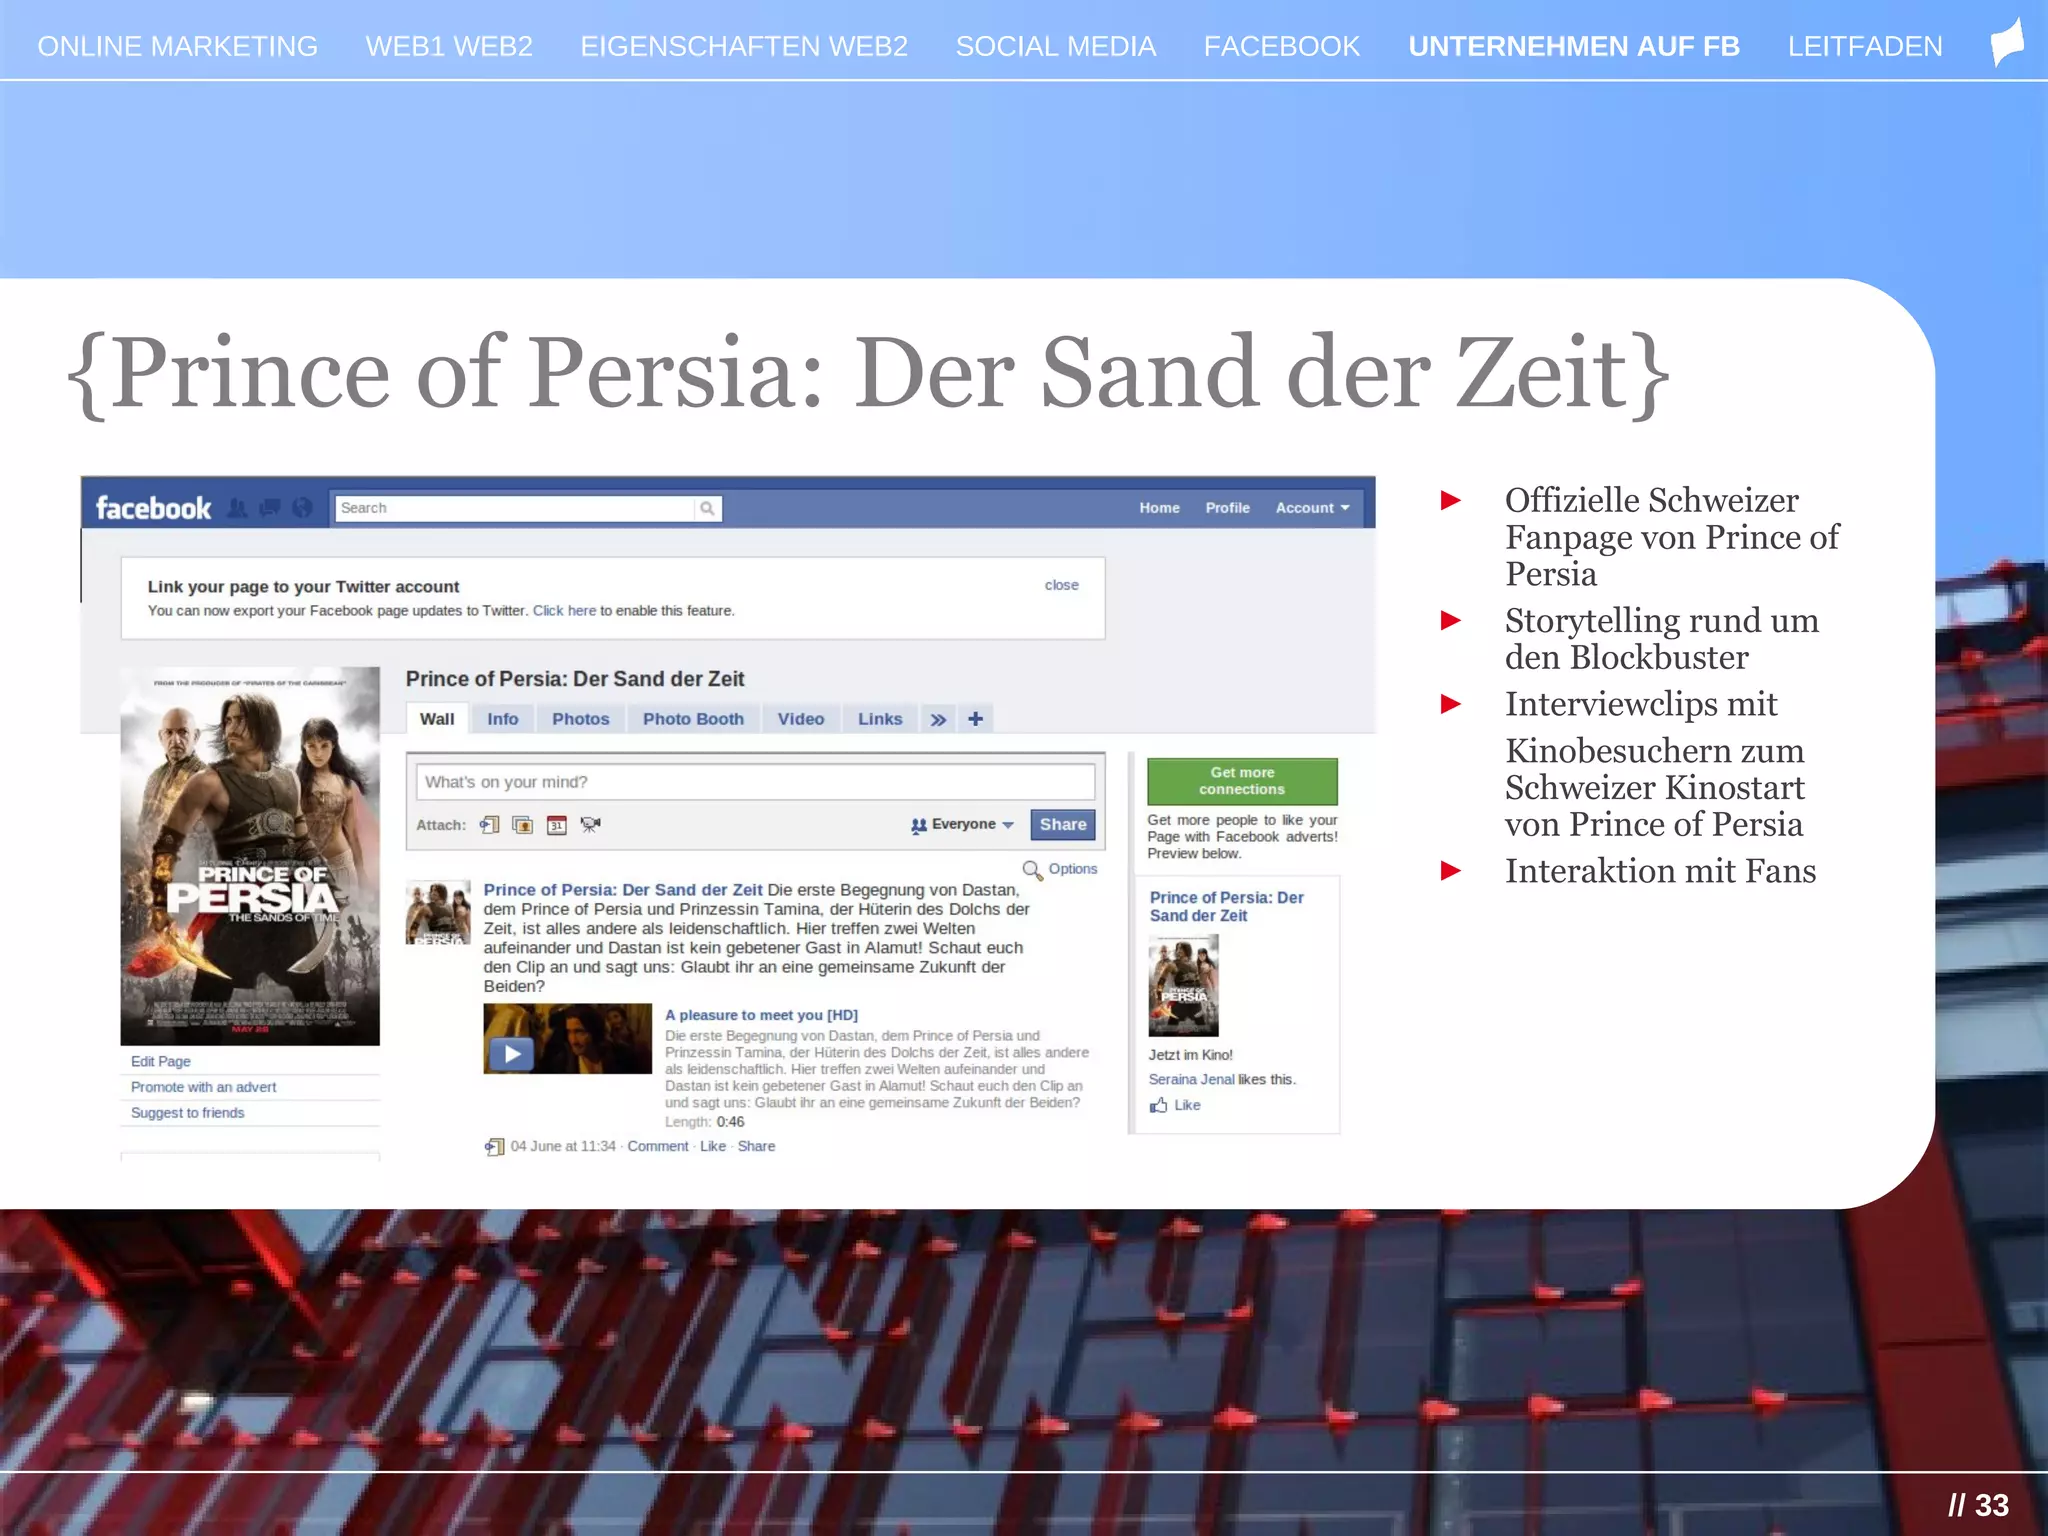Click Suggest to friends link
The image size is (2048, 1536).
click(x=187, y=1113)
